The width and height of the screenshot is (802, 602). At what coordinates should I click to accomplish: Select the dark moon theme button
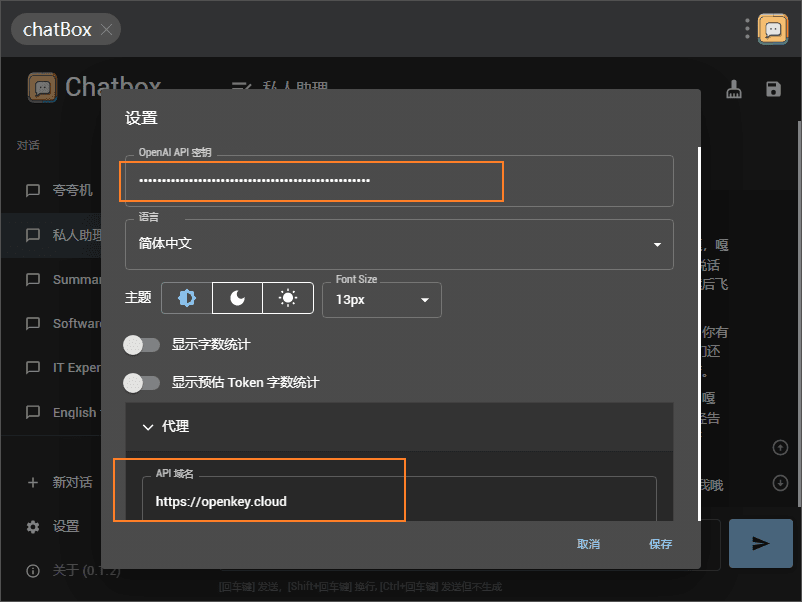237,298
